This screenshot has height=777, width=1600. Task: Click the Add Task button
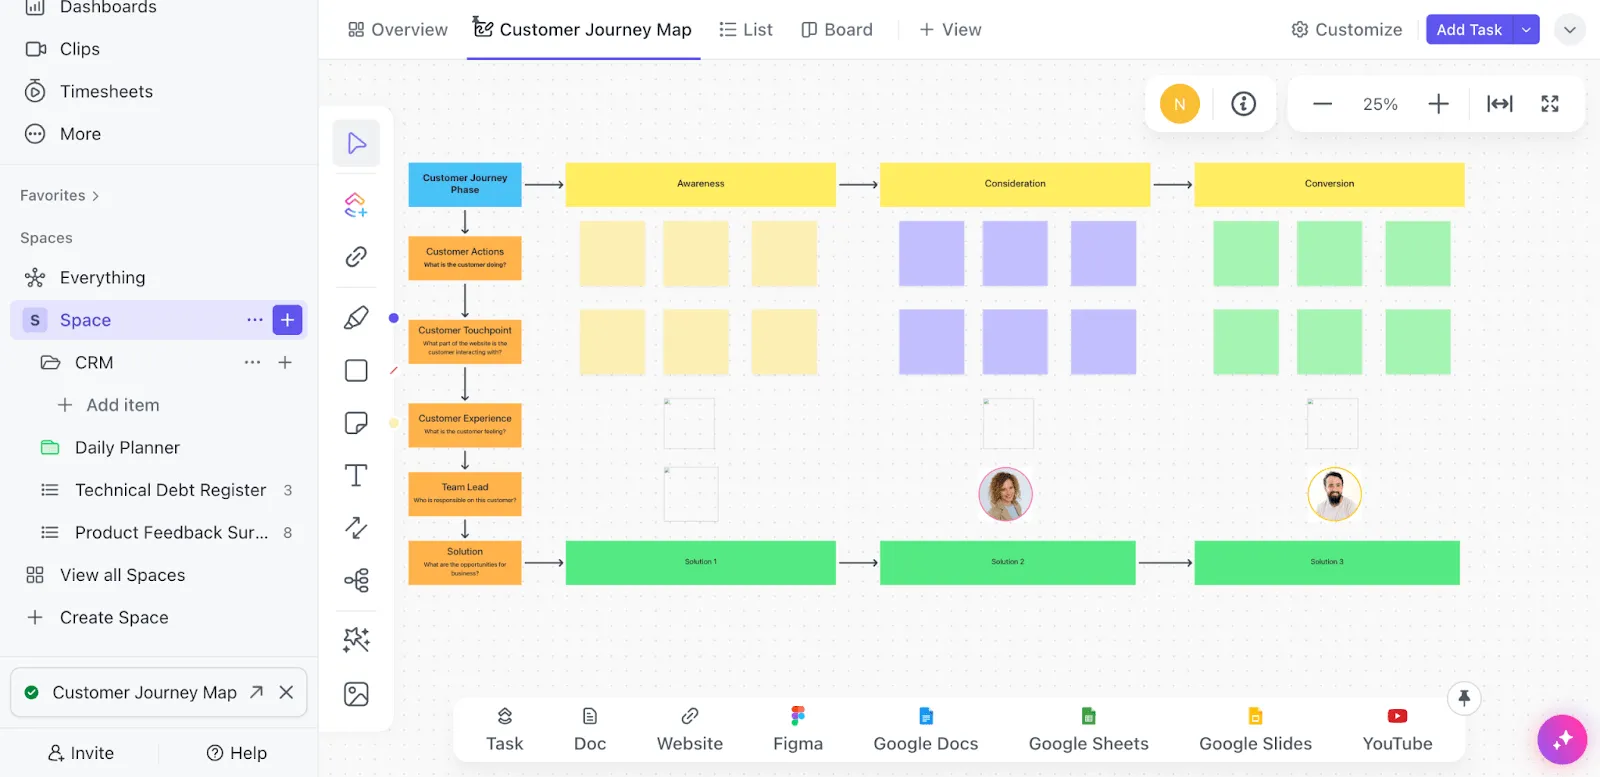point(1469,30)
